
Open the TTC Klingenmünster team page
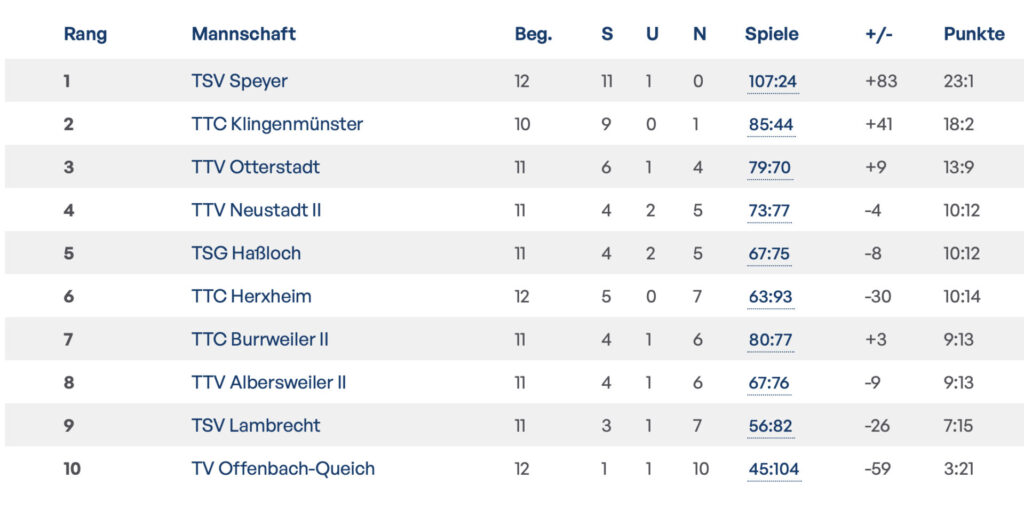pyautogui.click(x=277, y=124)
